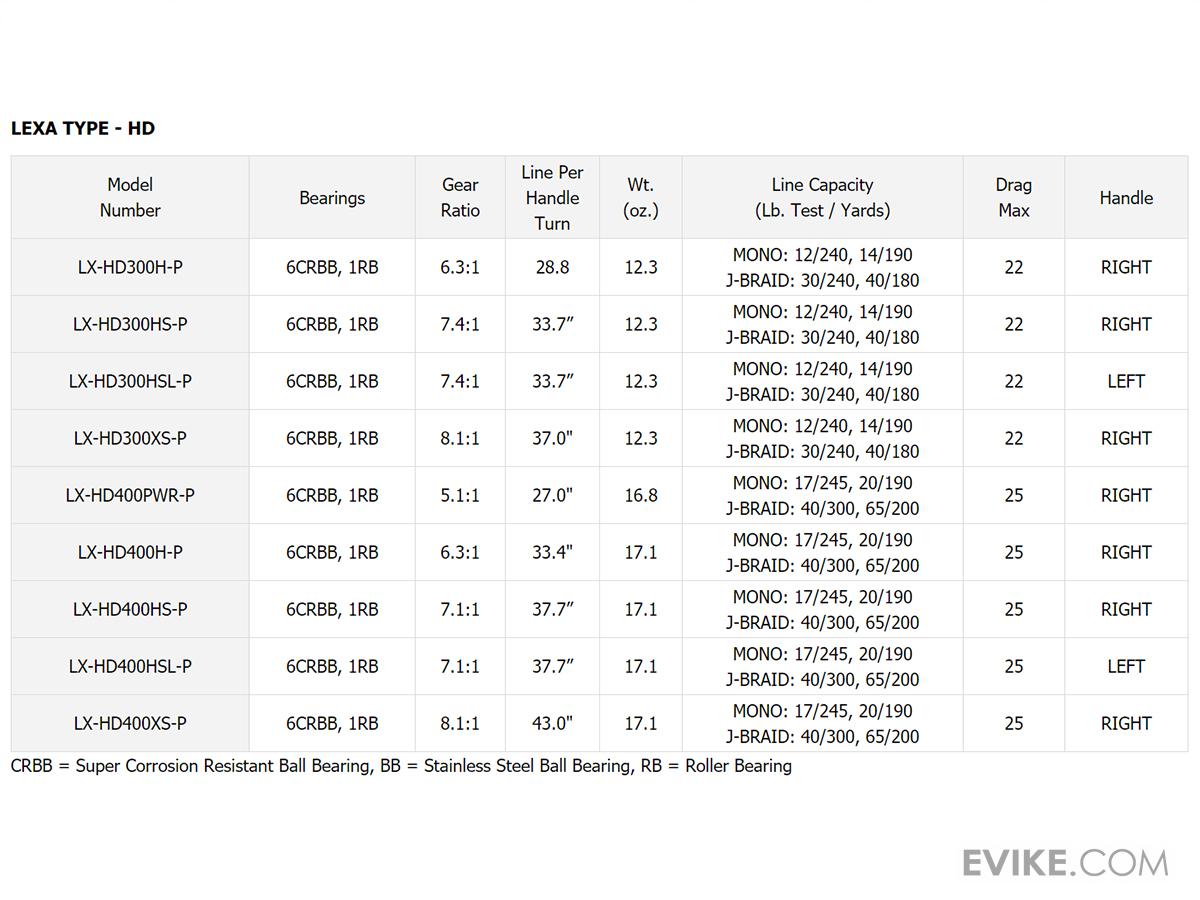
Task: Click the LX-HD400XS-P model cell
Action: coord(130,723)
